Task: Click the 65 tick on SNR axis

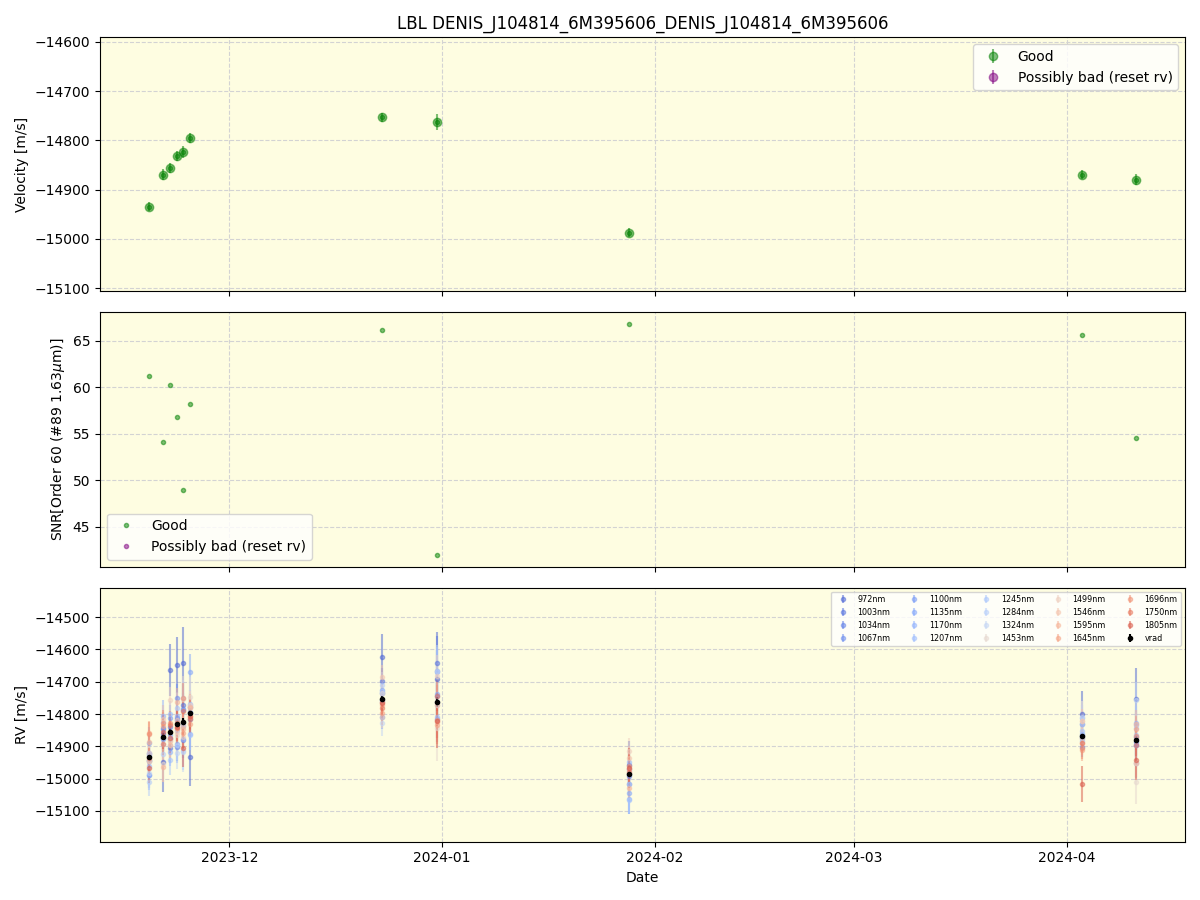Action: coord(83,341)
